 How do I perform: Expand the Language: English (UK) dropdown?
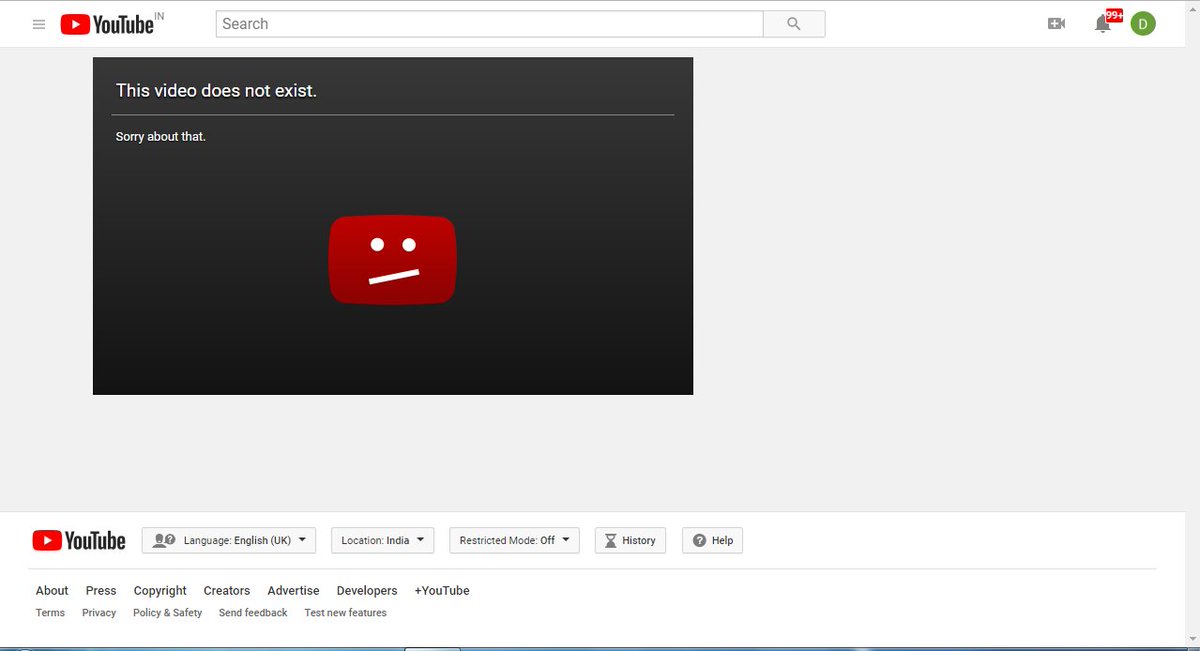point(229,540)
